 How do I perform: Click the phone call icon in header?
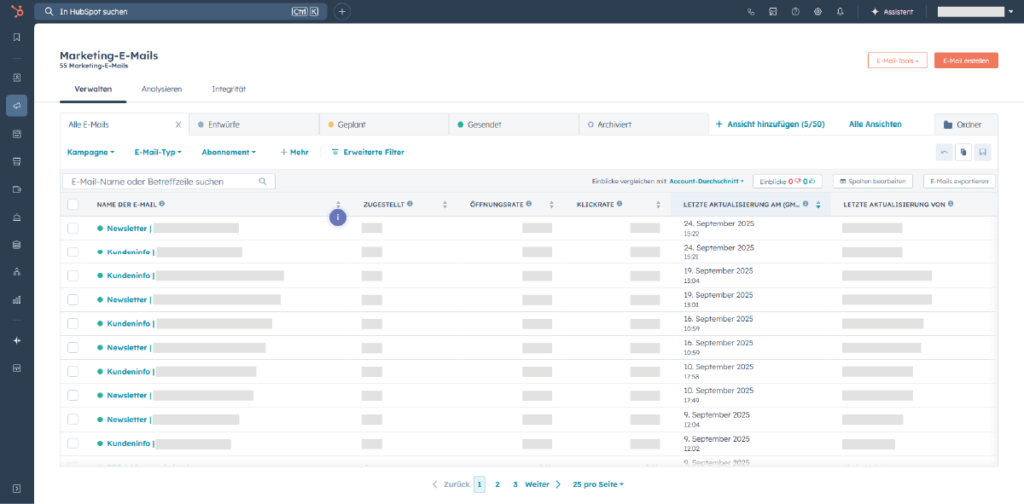point(751,12)
